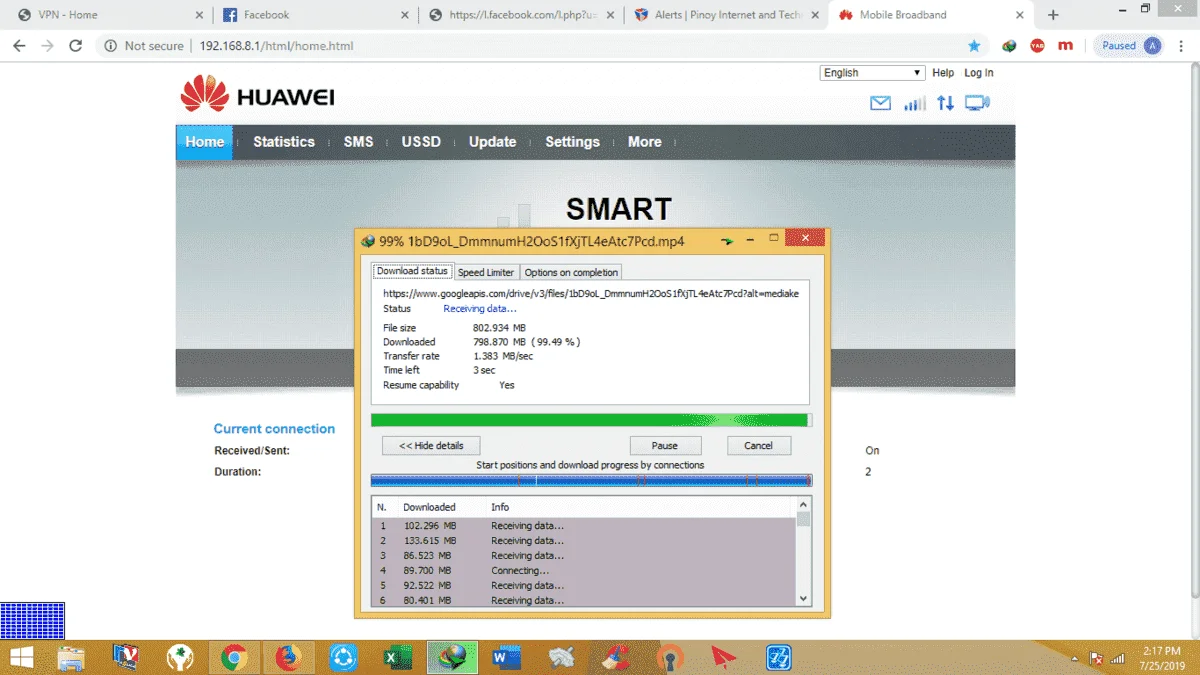This screenshot has height=675, width=1200.
Task: Switch to Facebook browser tab
Action: pyautogui.click(x=314, y=15)
